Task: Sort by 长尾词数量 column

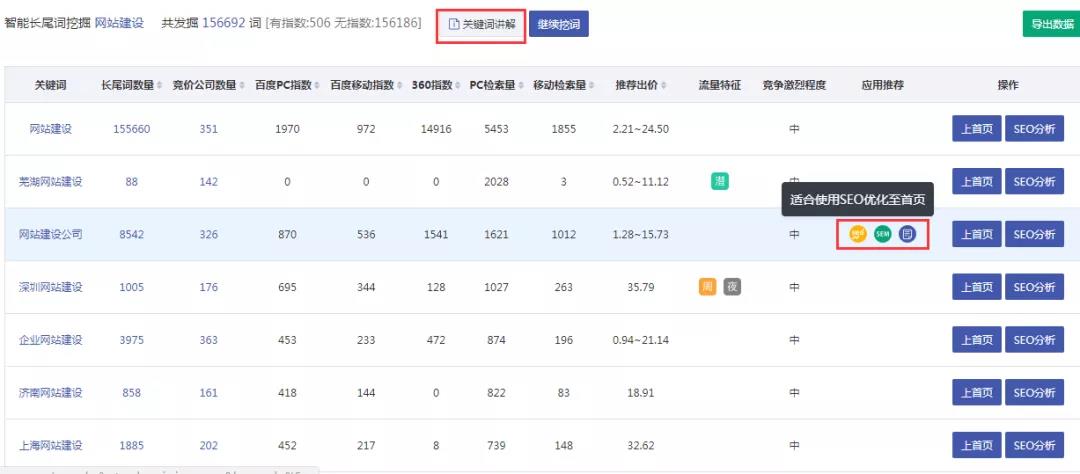Action: (x=131, y=86)
